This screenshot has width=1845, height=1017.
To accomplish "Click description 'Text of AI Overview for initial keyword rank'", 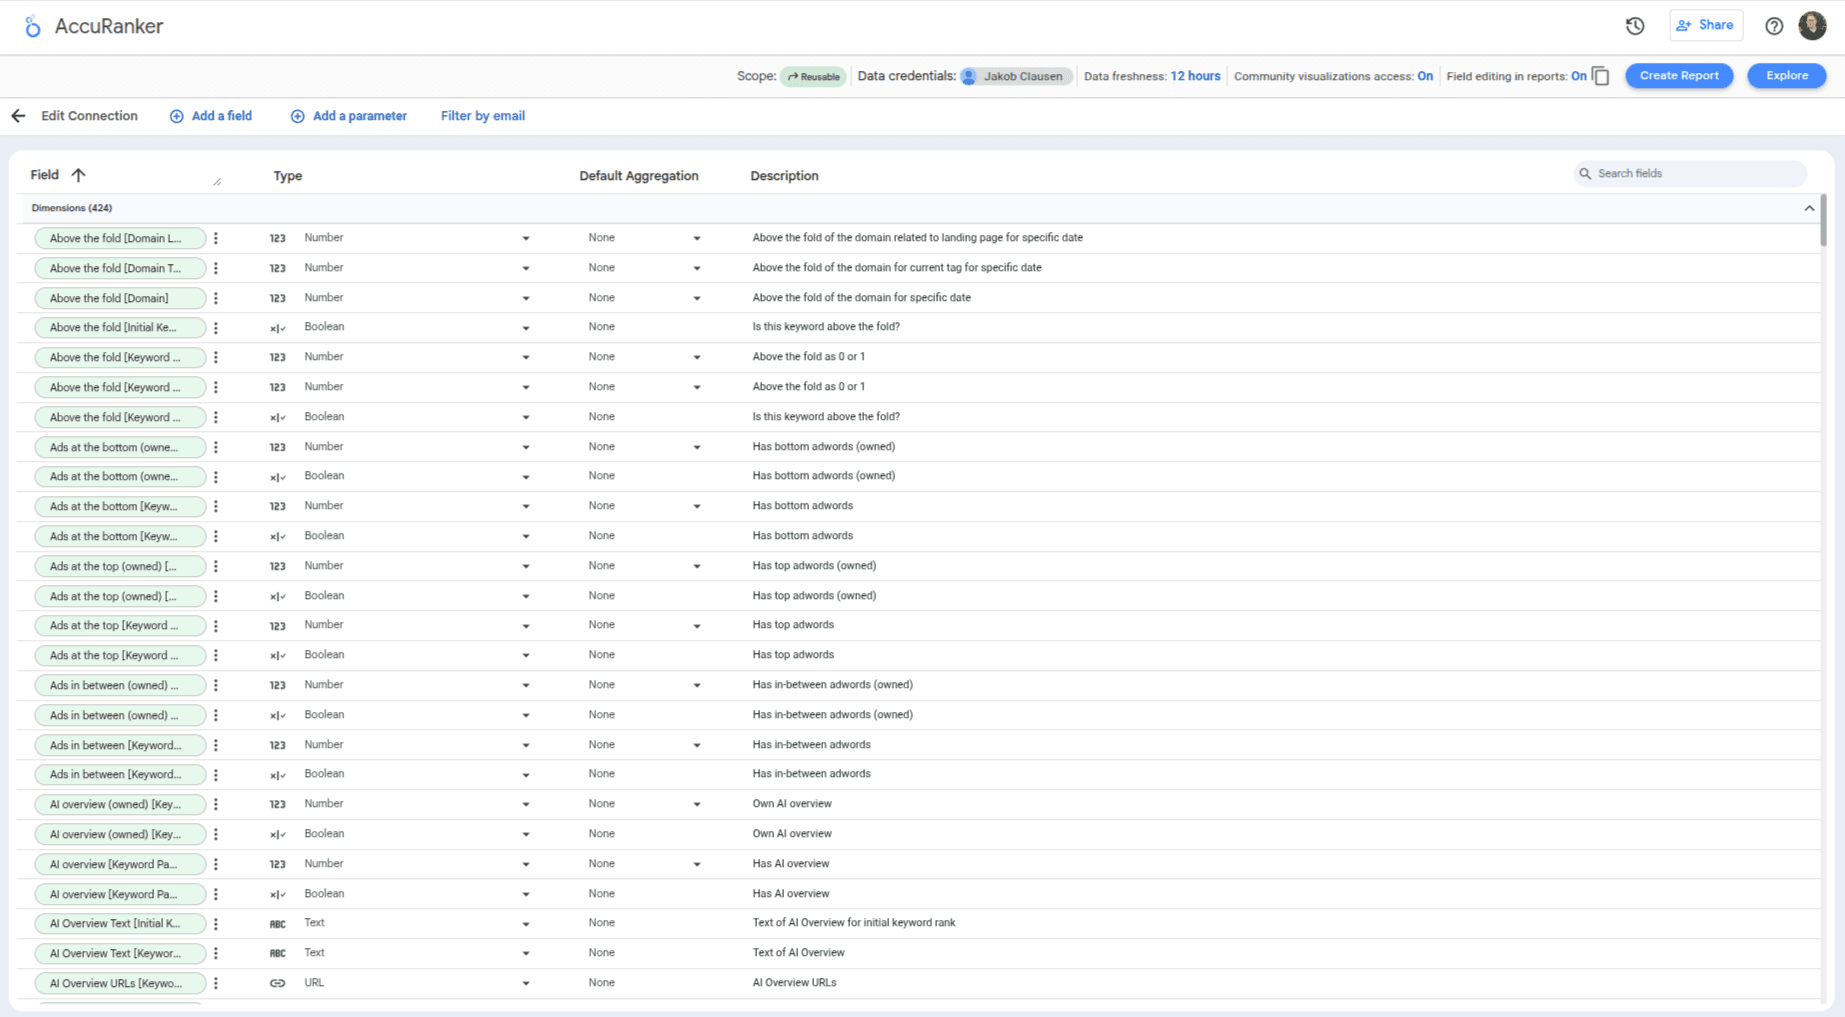I will pos(854,923).
